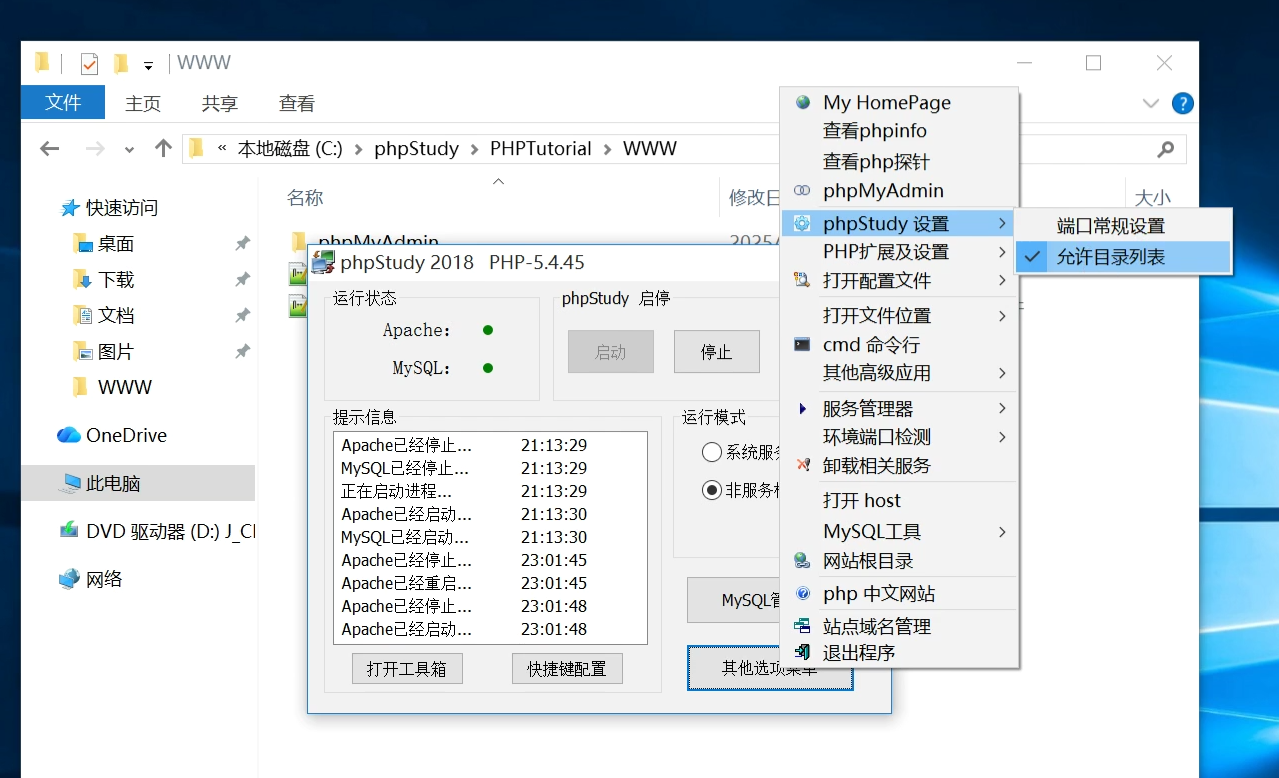Screen dimensions: 1279x778
Task: Click the 其他选项菜单 button
Action: (x=770, y=668)
